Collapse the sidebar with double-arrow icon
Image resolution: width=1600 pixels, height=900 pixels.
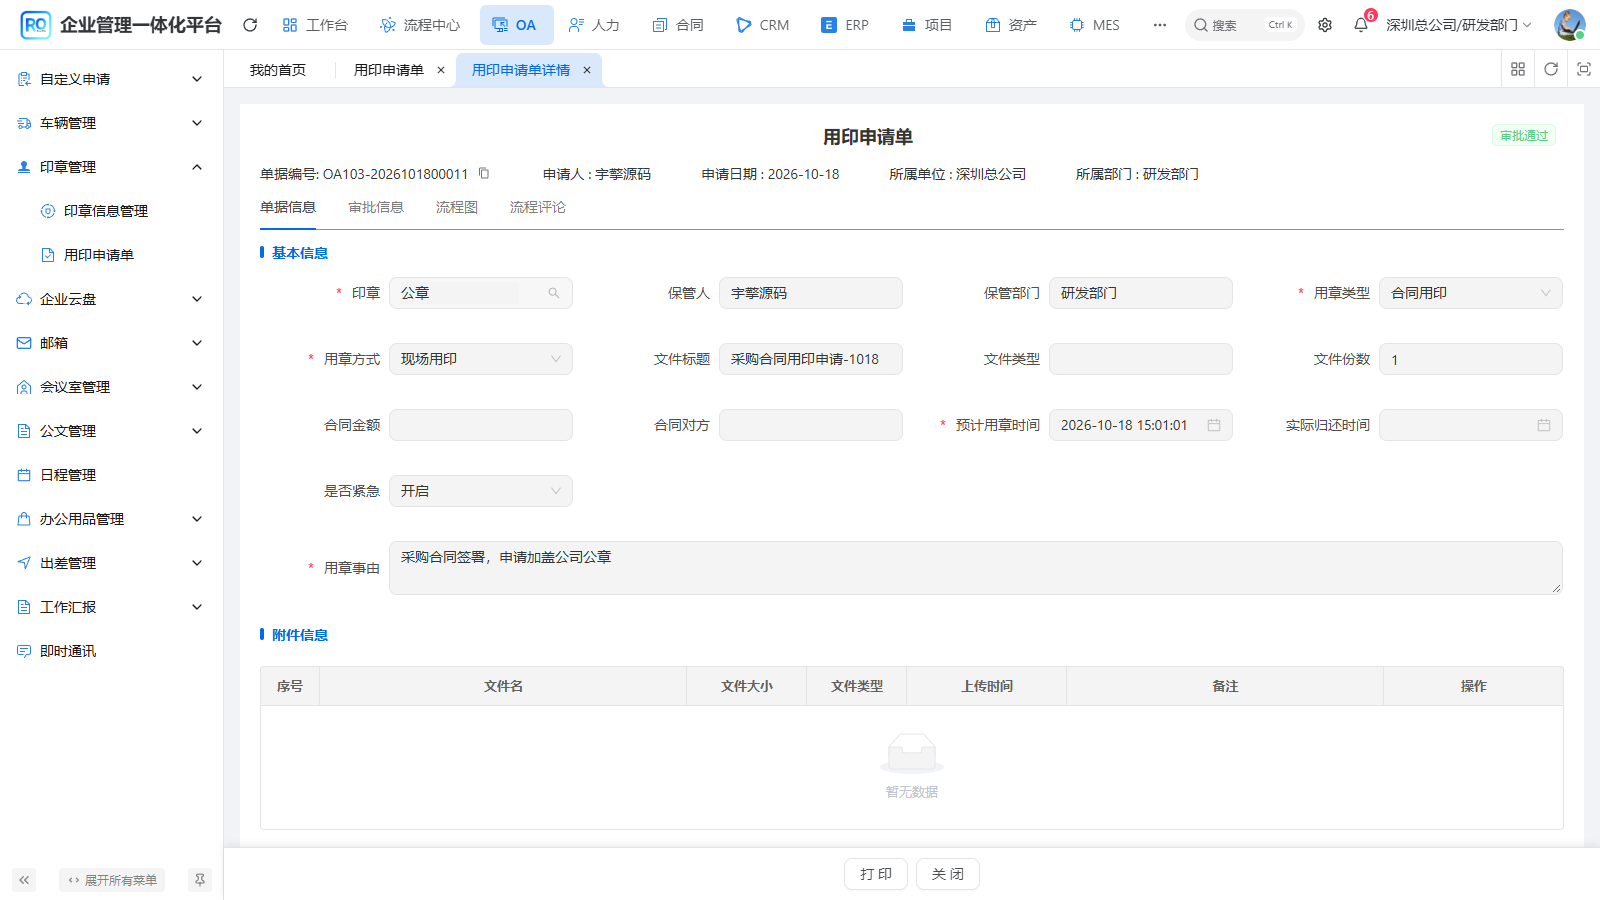[x=24, y=880]
